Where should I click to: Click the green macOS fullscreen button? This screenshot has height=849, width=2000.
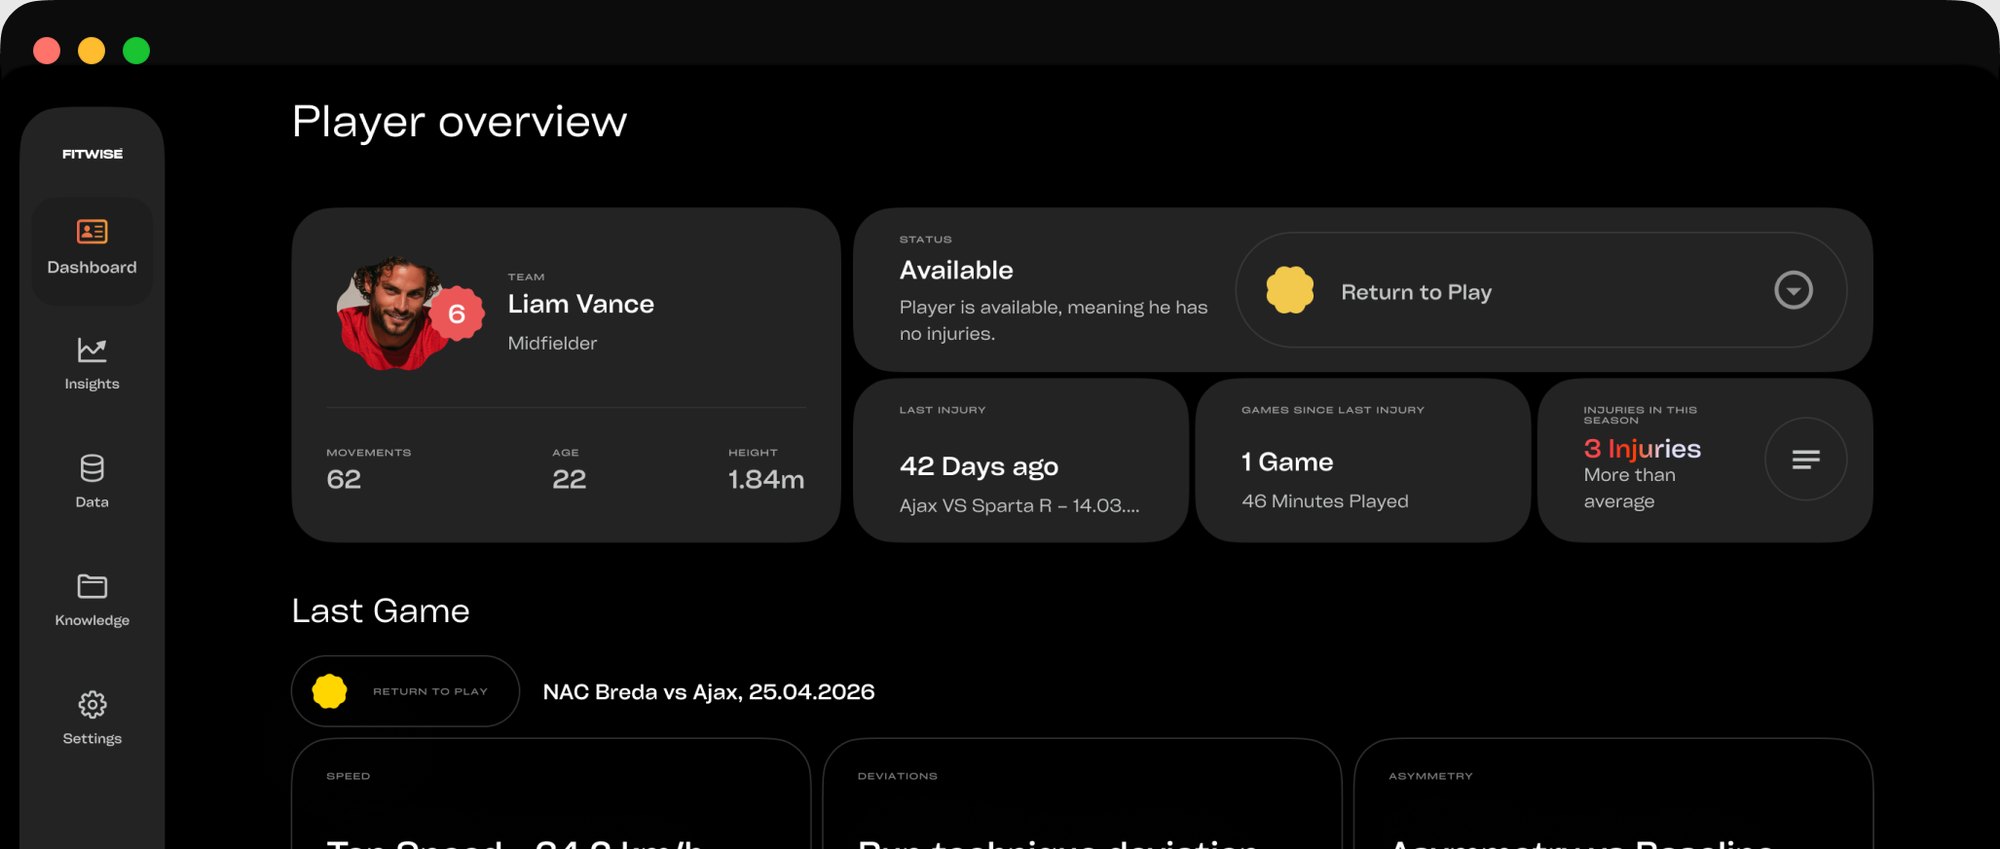pyautogui.click(x=136, y=50)
